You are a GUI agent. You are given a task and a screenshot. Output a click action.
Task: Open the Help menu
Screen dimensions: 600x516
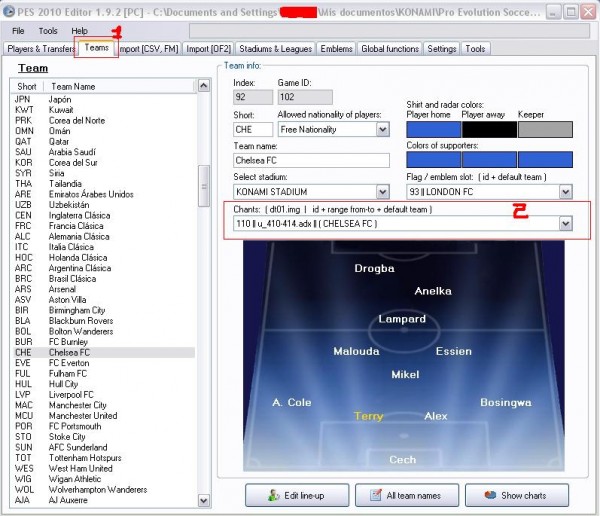coord(79,31)
